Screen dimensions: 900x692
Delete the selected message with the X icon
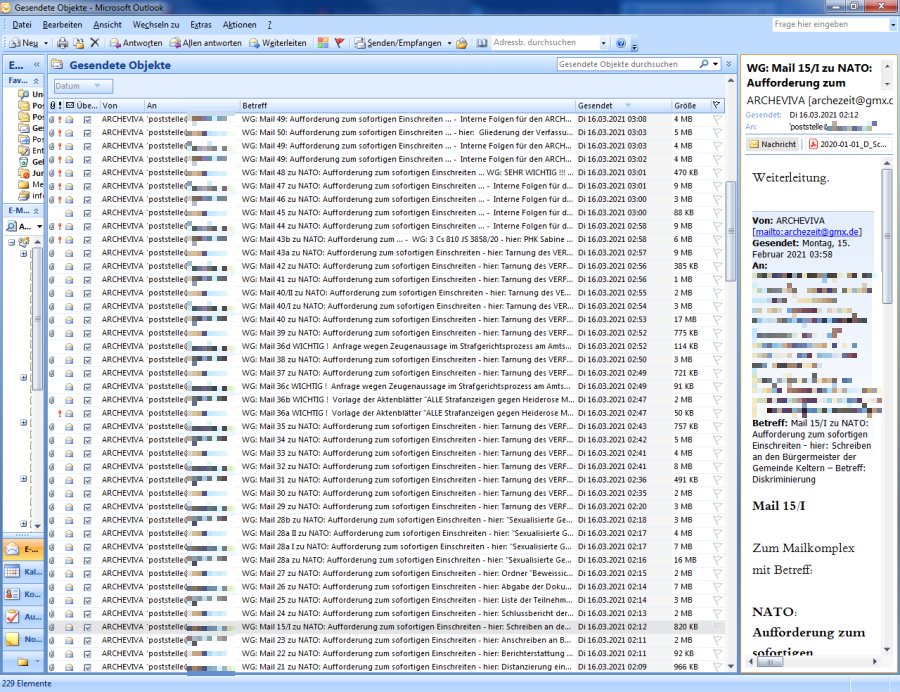click(x=95, y=43)
